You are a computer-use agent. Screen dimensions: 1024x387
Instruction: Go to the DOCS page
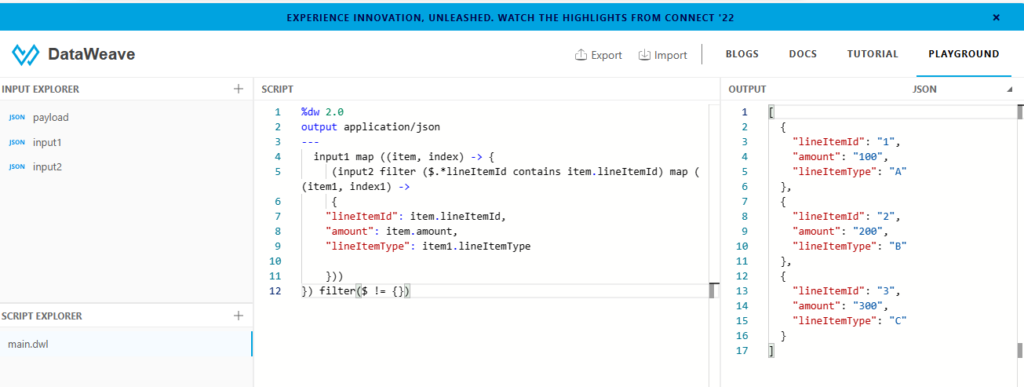tap(803, 54)
